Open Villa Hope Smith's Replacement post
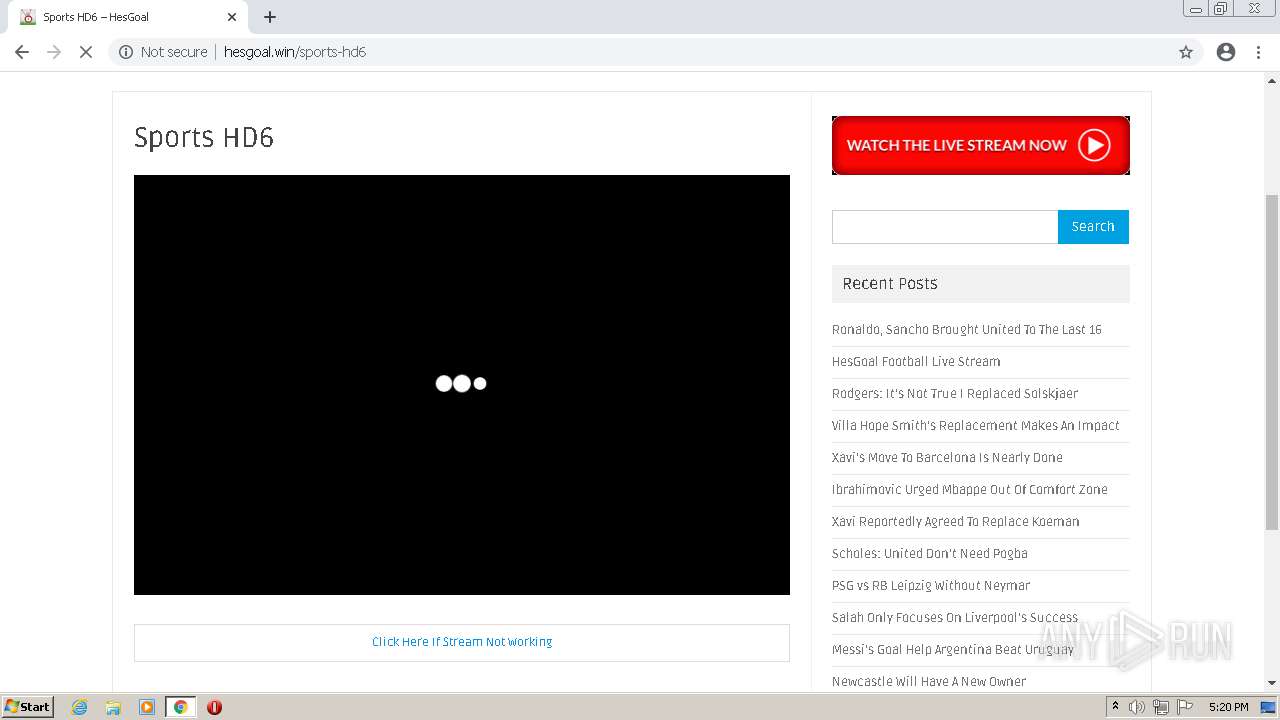Screen dimensions: 1280x720 click(976, 426)
